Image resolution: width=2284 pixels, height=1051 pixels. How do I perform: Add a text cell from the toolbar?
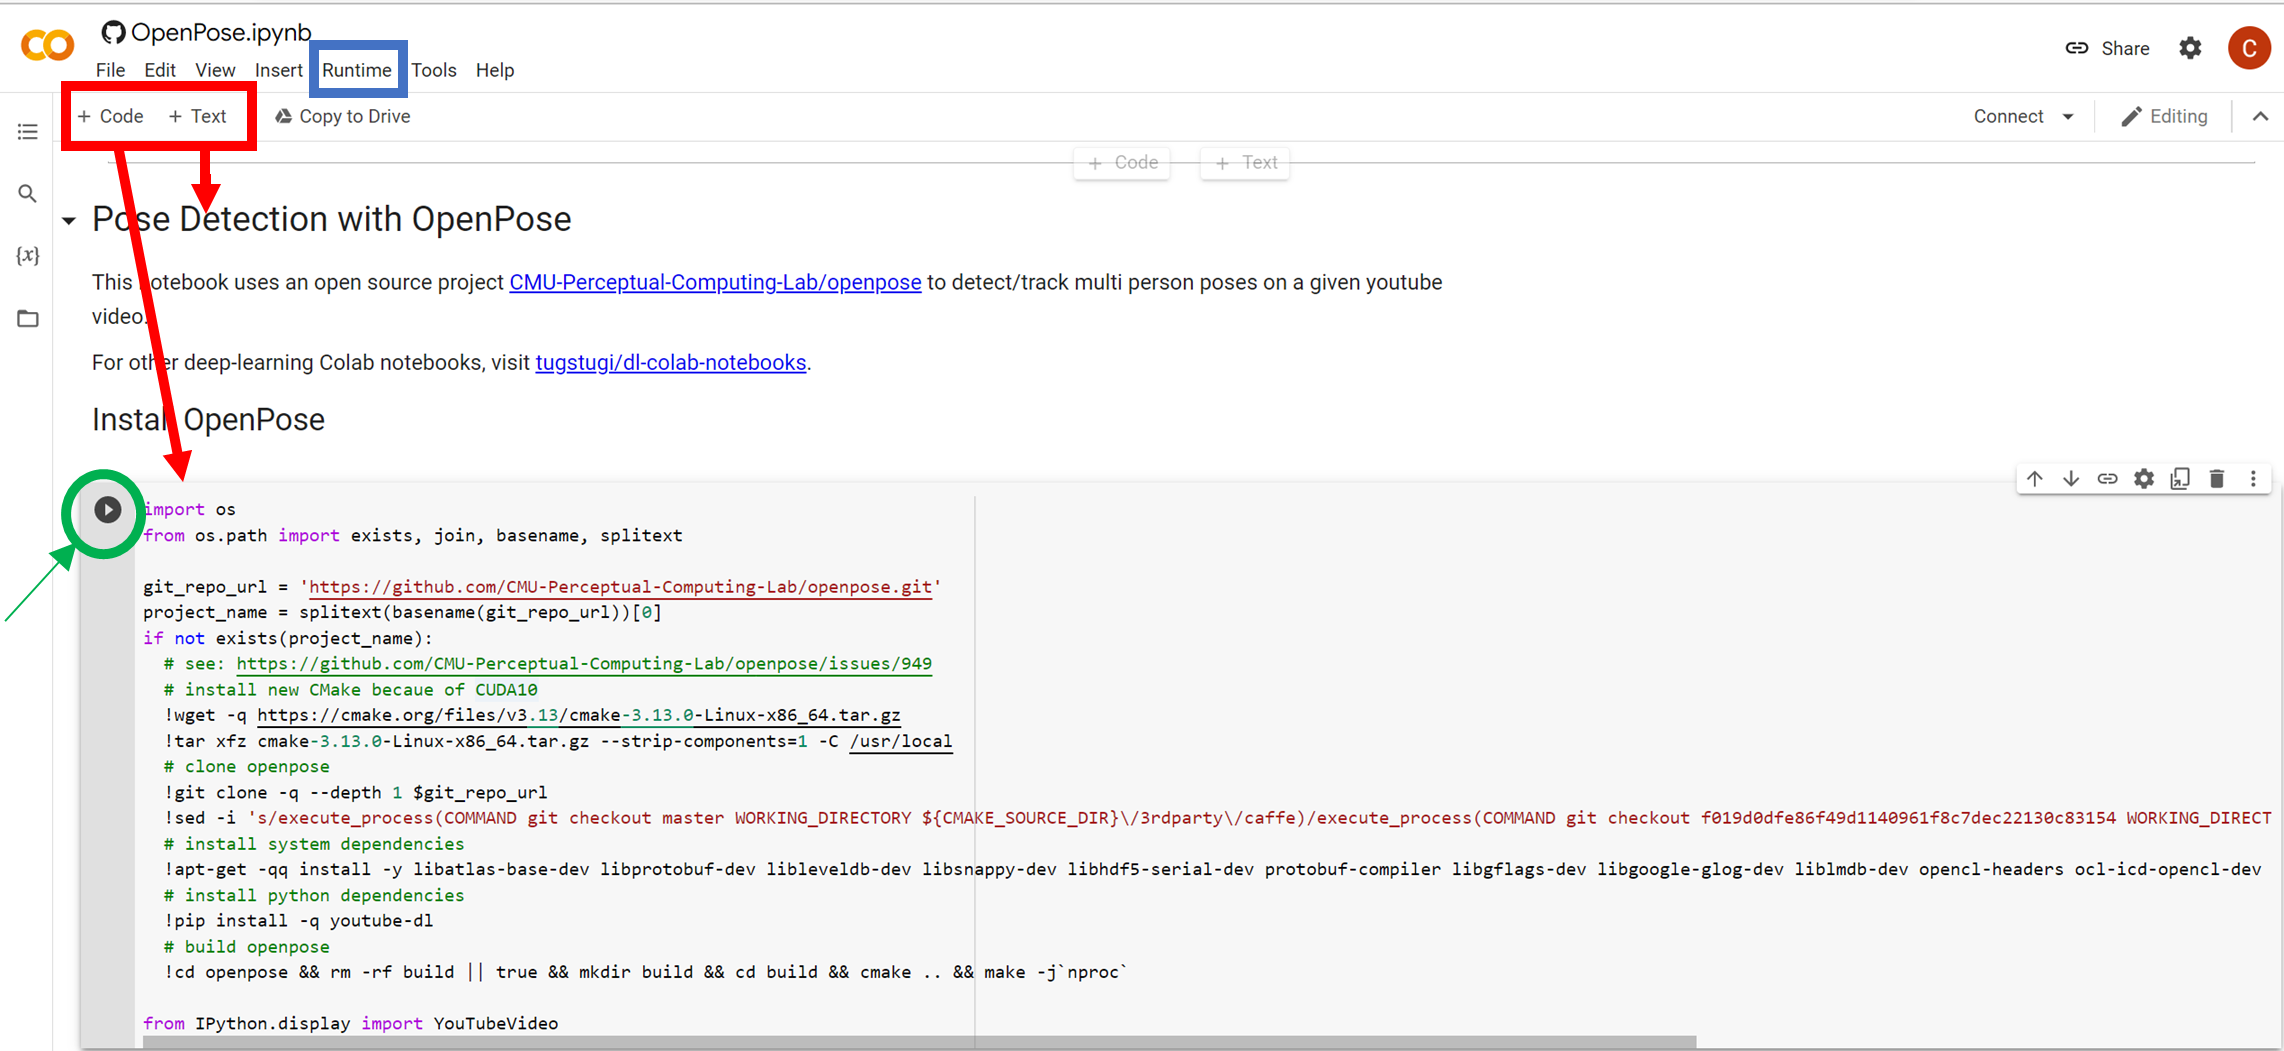[198, 116]
